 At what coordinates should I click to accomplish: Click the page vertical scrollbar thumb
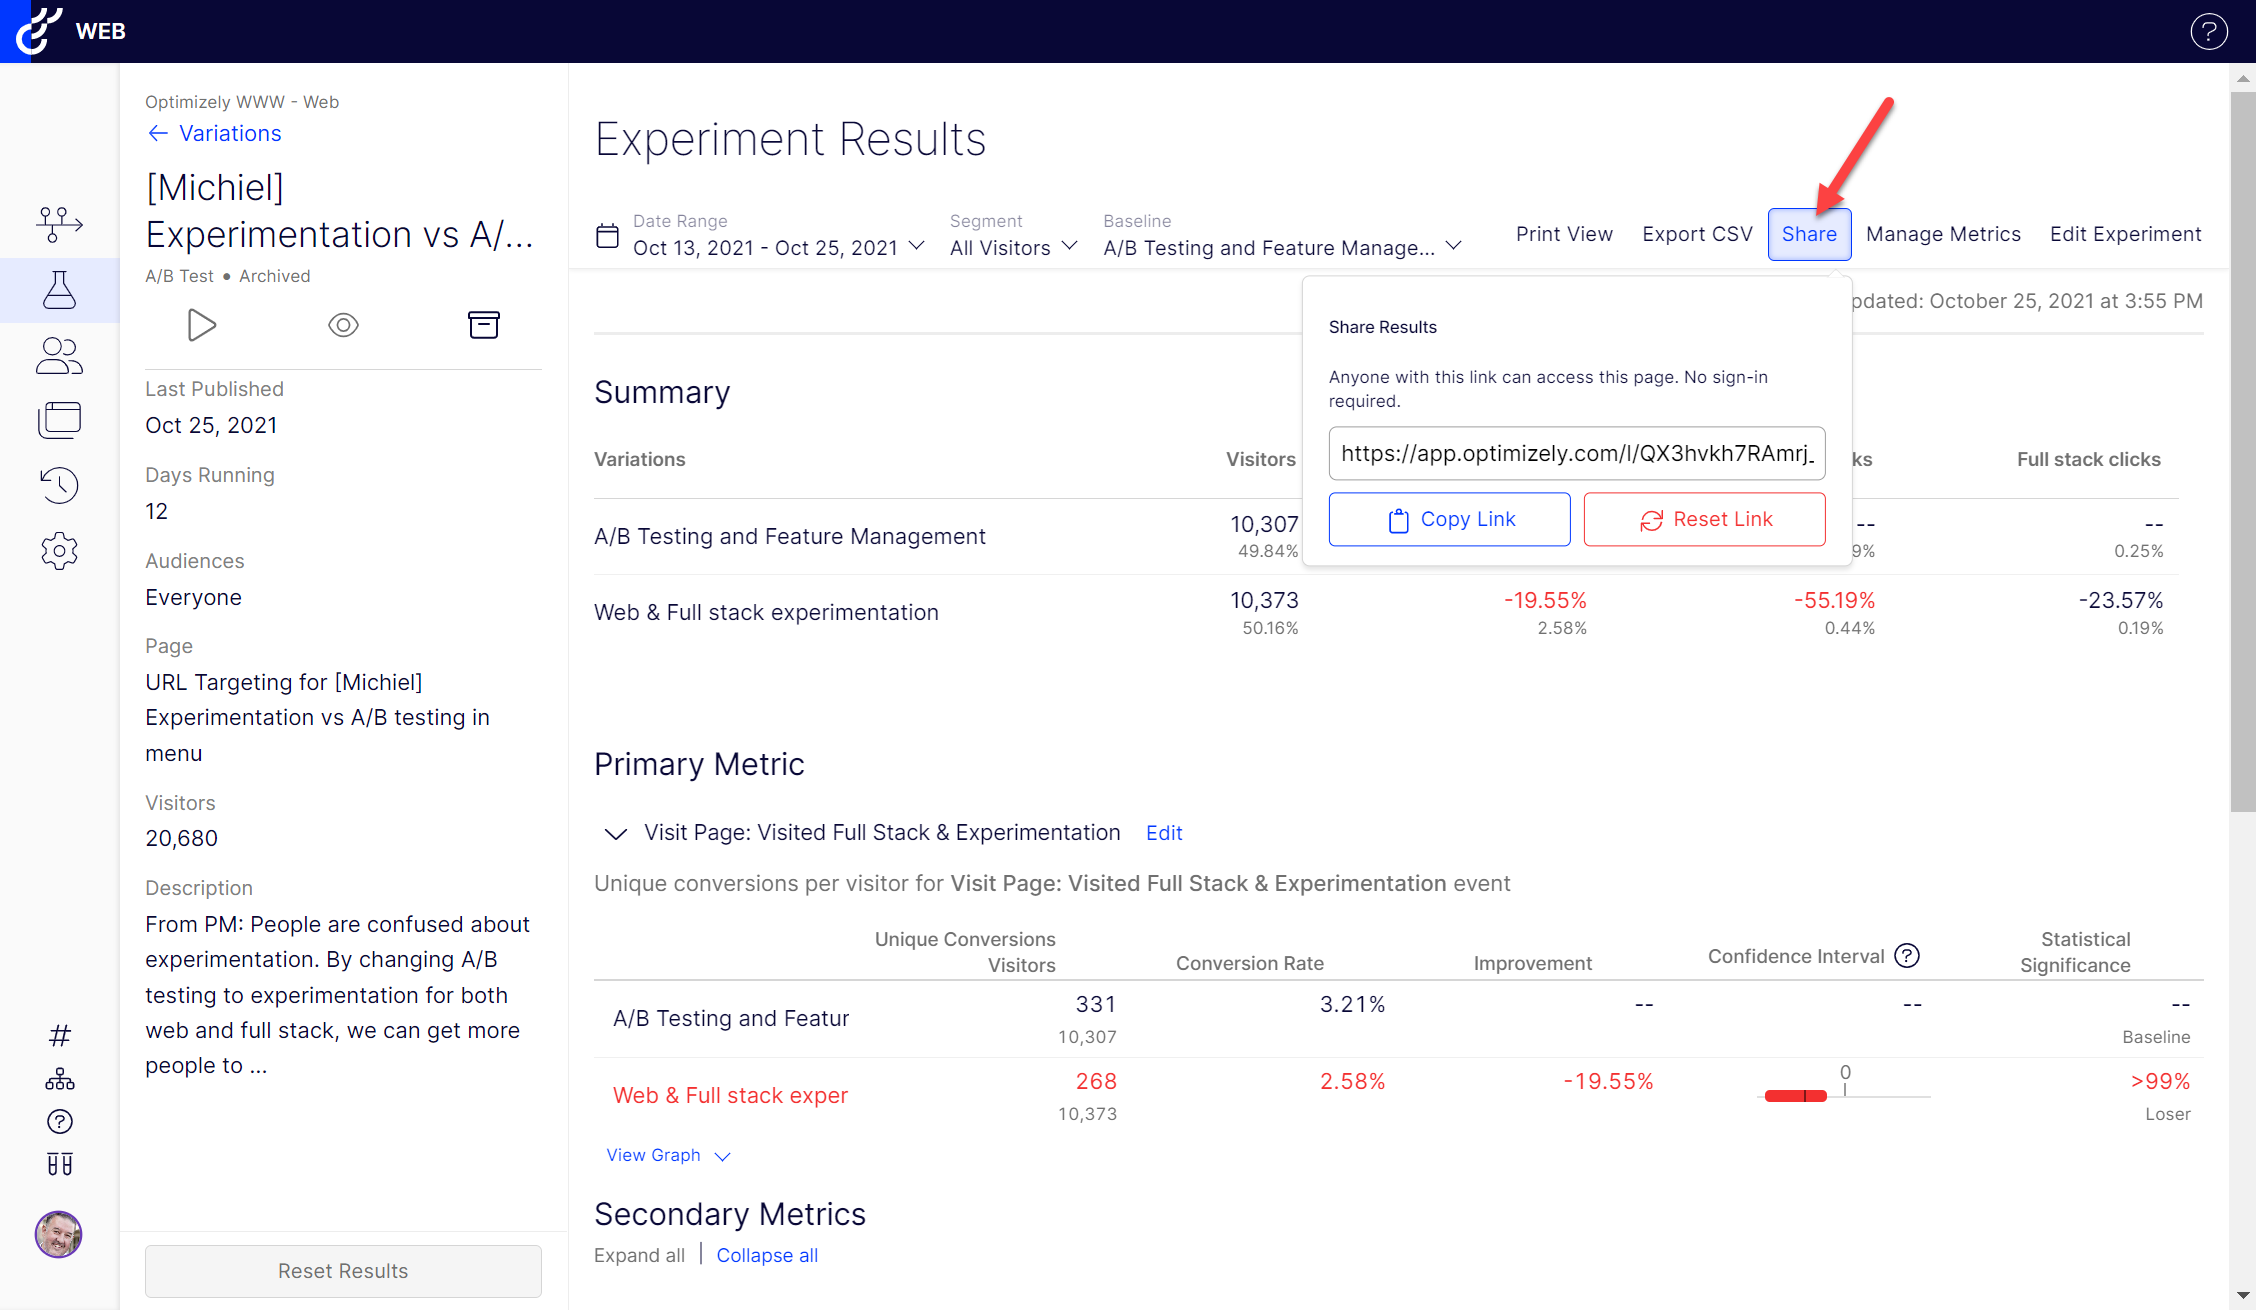2242,452
